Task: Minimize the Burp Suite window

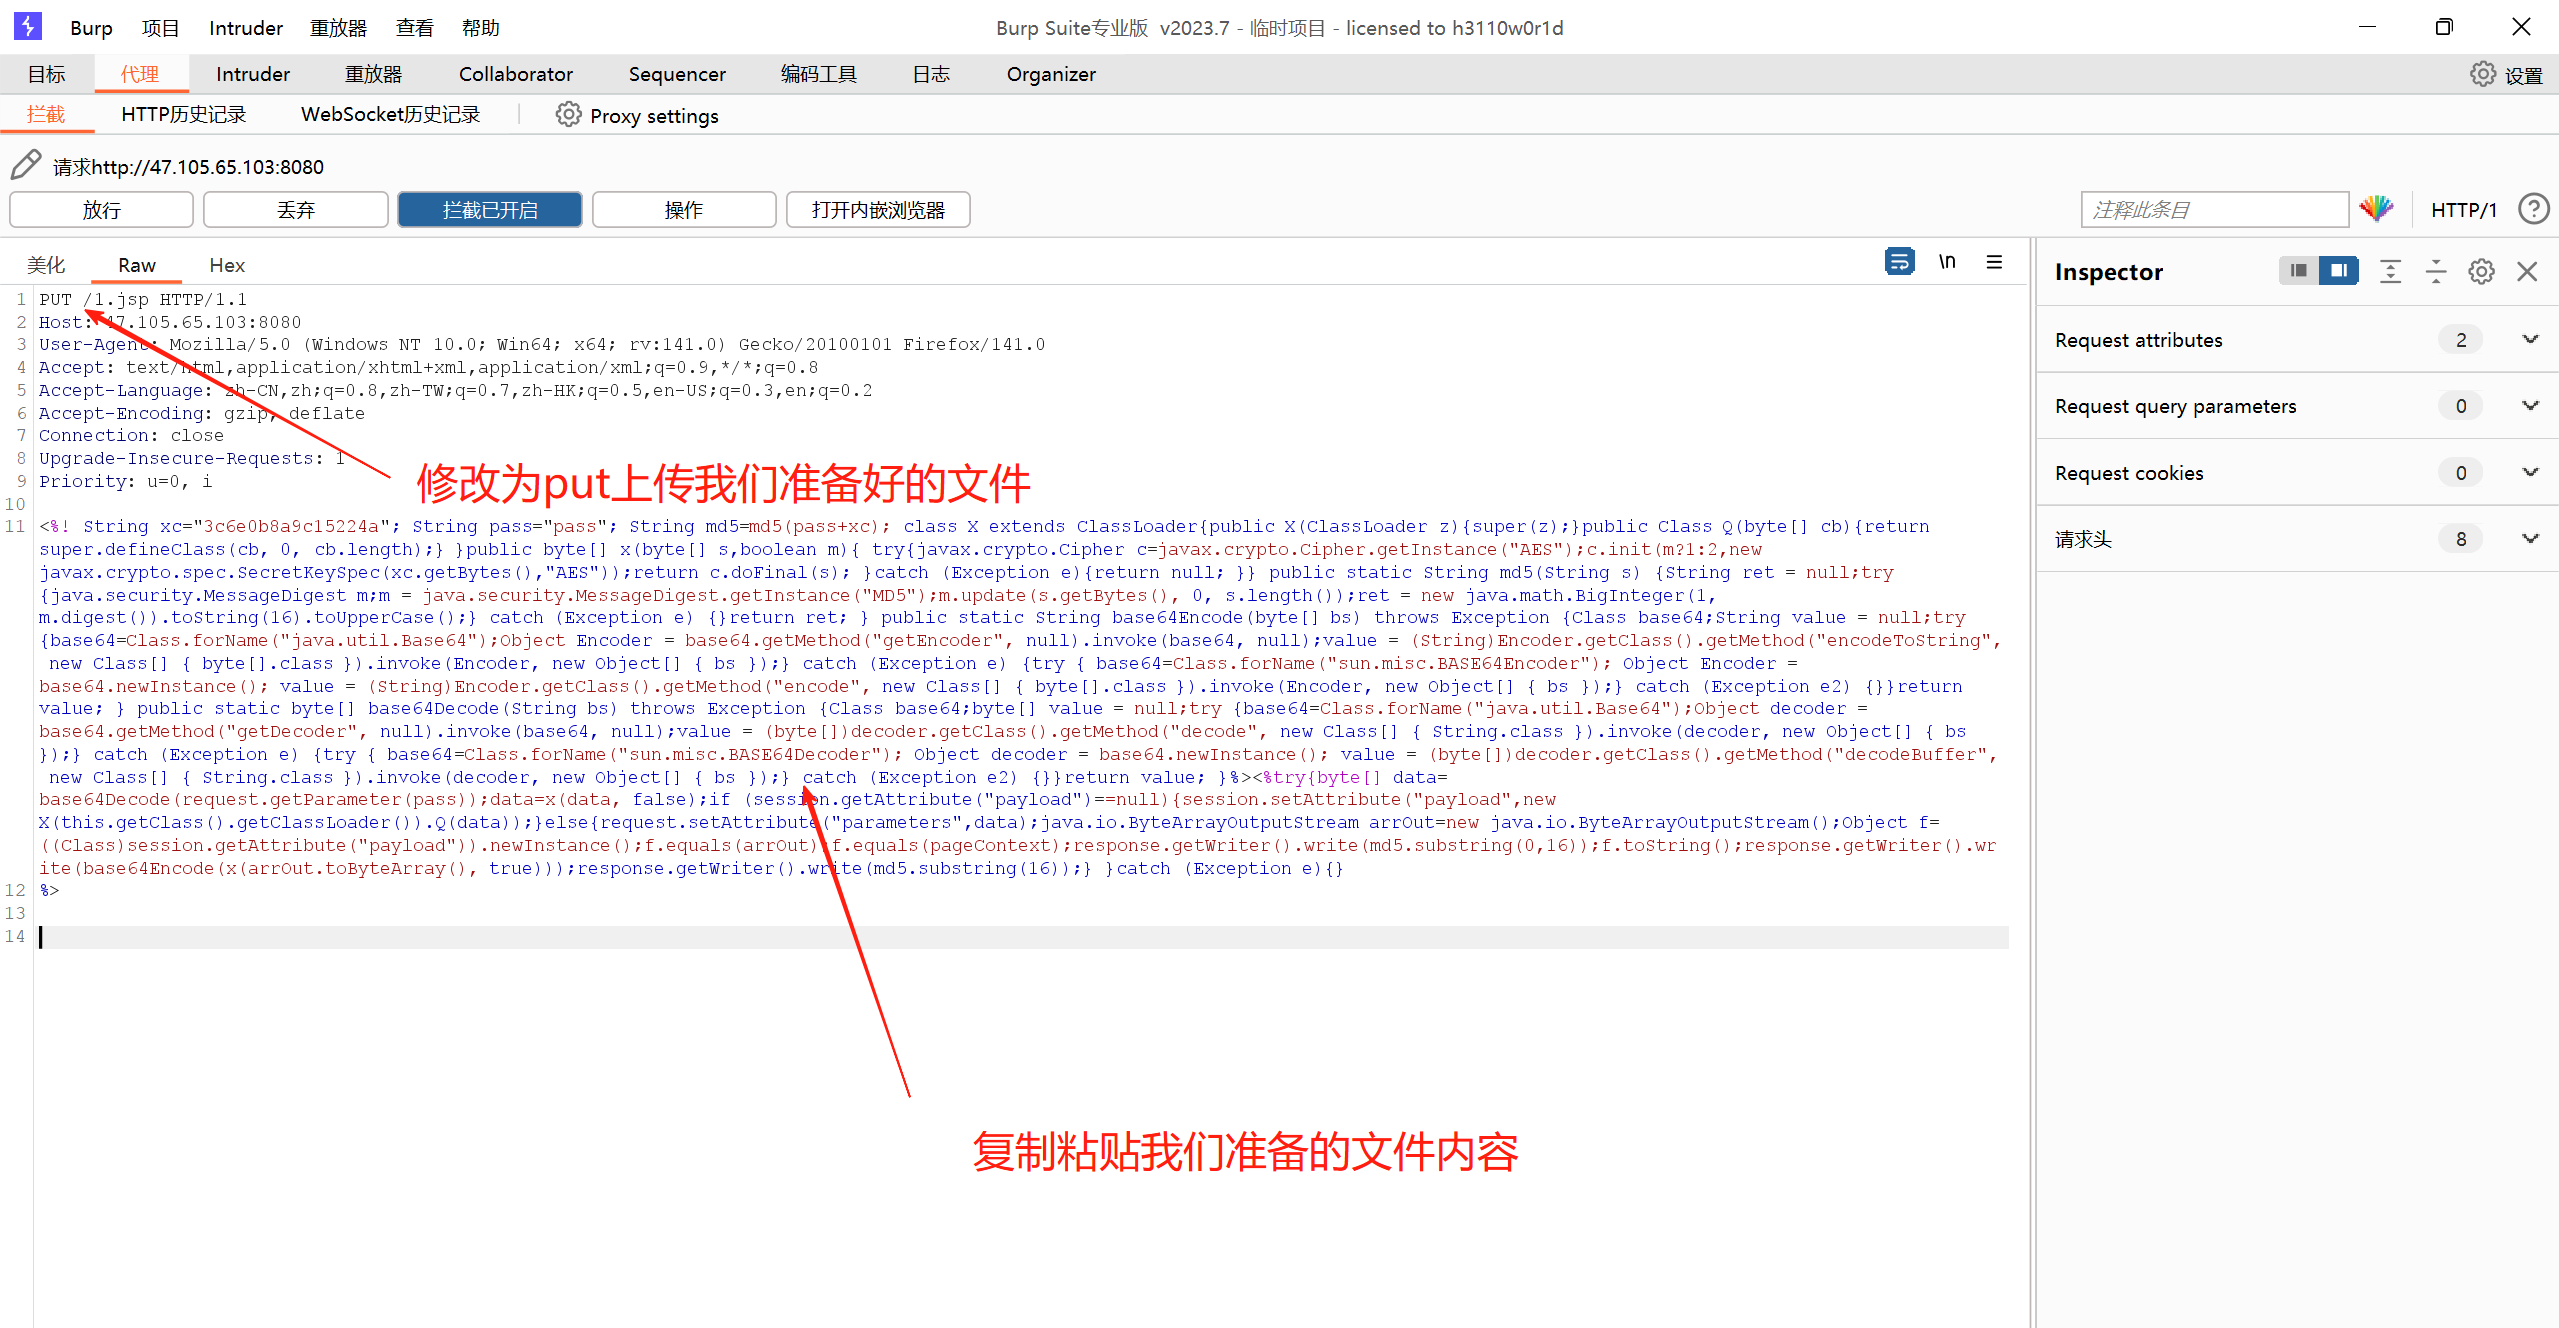Action: (x=2367, y=27)
